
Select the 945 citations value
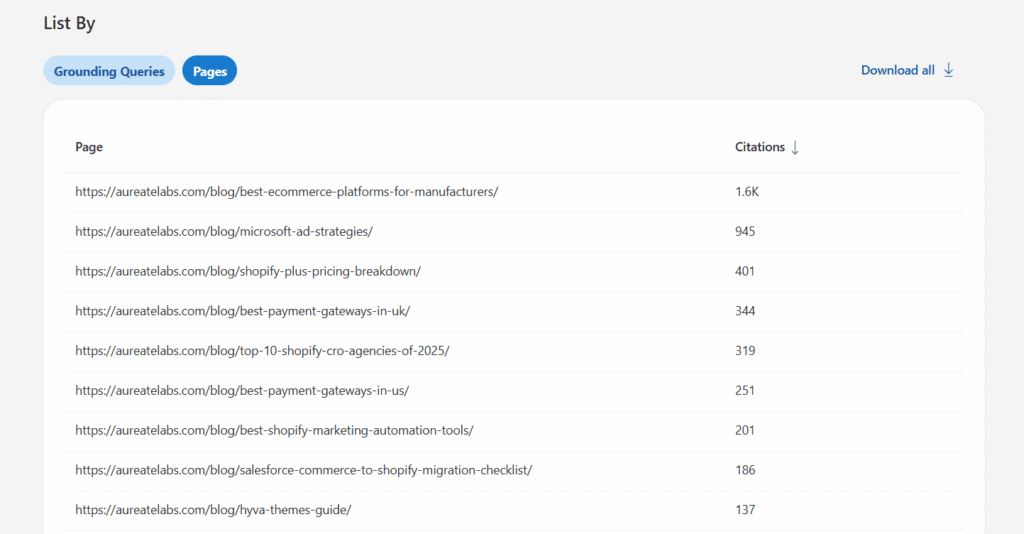(x=745, y=231)
